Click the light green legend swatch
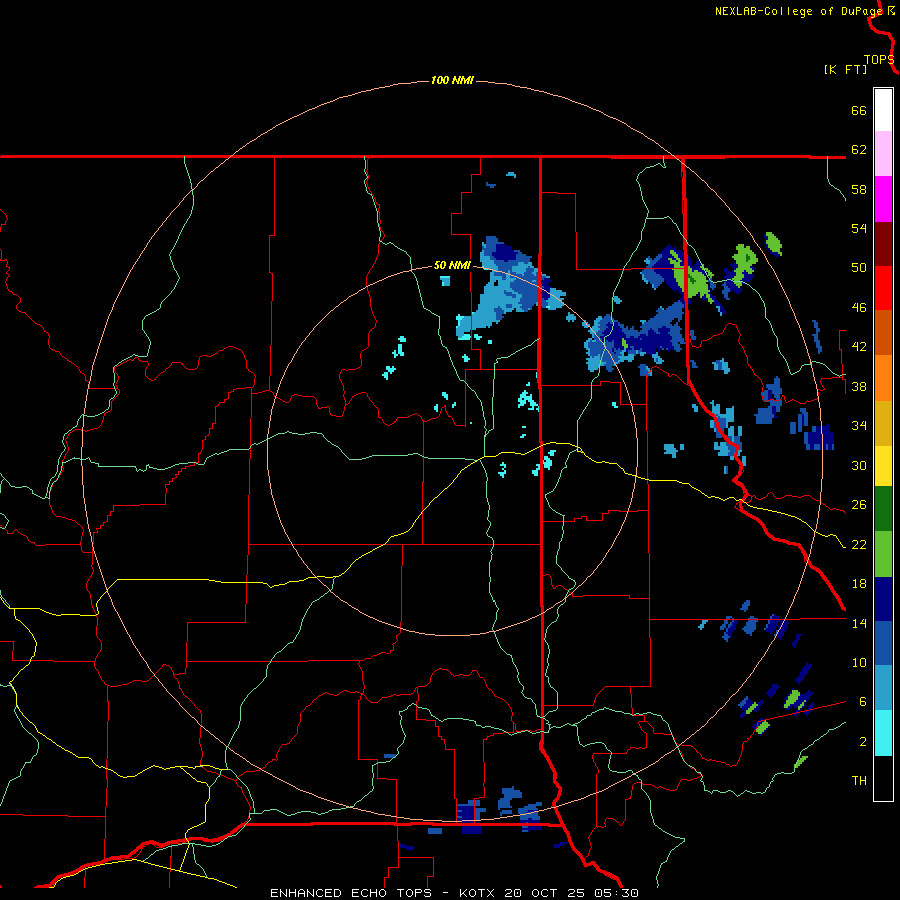Screen dimensions: 900x900 pyautogui.click(x=883, y=554)
